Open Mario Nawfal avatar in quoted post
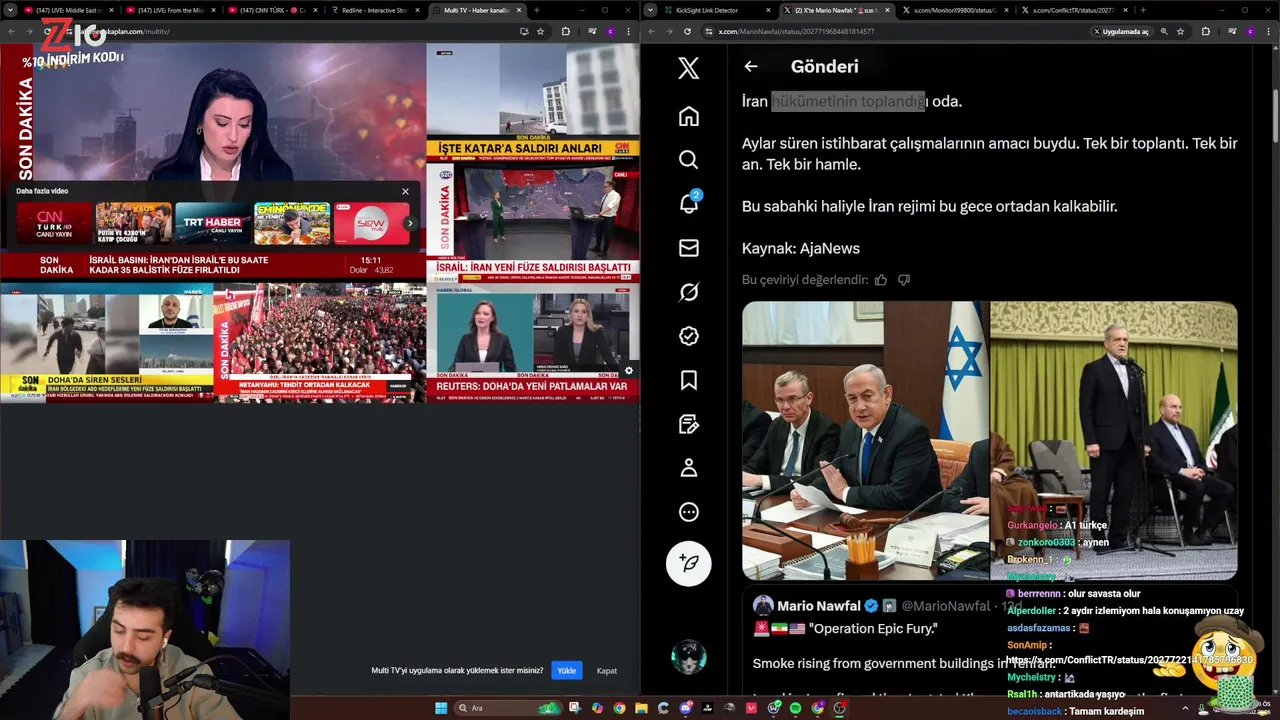 coord(763,606)
